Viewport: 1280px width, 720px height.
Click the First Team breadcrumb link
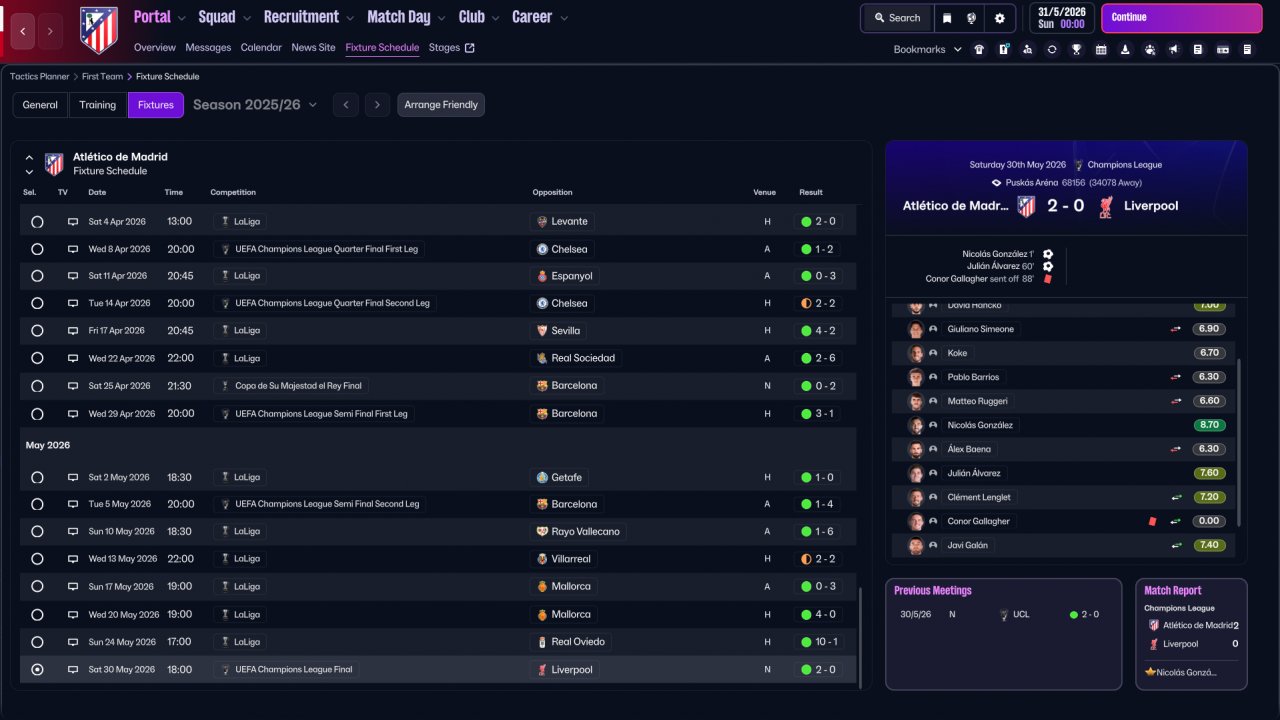pos(103,76)
